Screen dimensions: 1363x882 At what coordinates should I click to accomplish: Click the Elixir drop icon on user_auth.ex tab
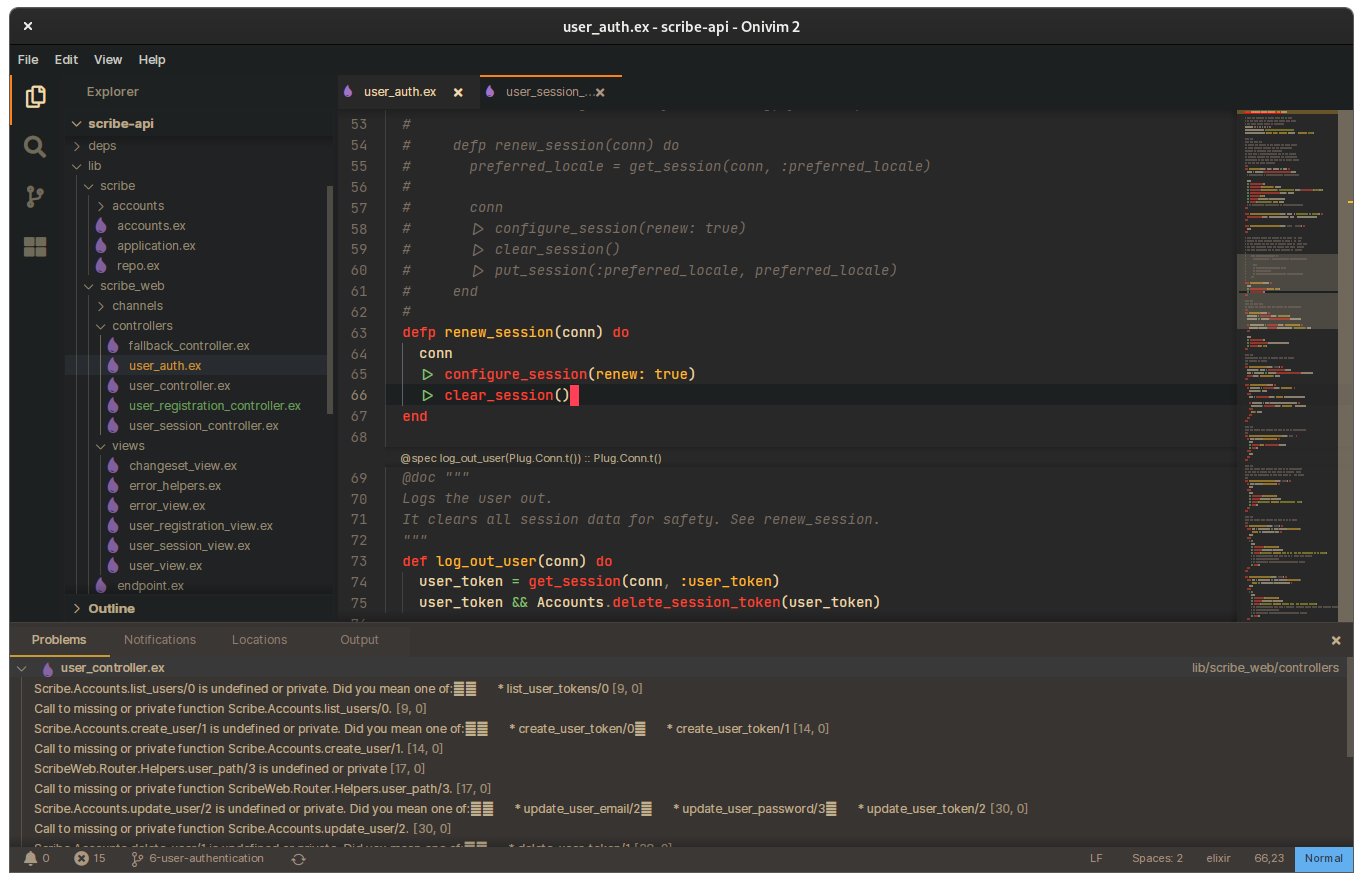(348, 91)
